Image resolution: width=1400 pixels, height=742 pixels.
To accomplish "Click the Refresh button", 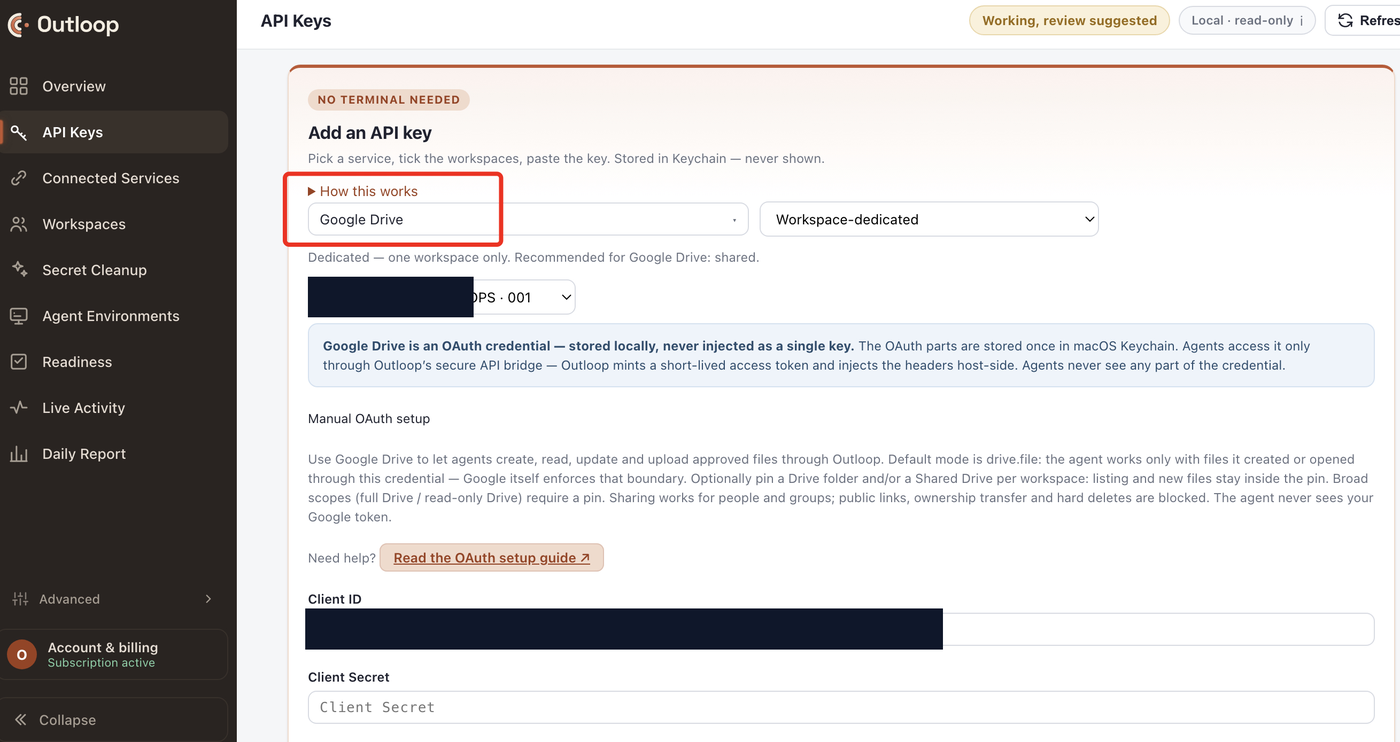I will [1365, 20].
